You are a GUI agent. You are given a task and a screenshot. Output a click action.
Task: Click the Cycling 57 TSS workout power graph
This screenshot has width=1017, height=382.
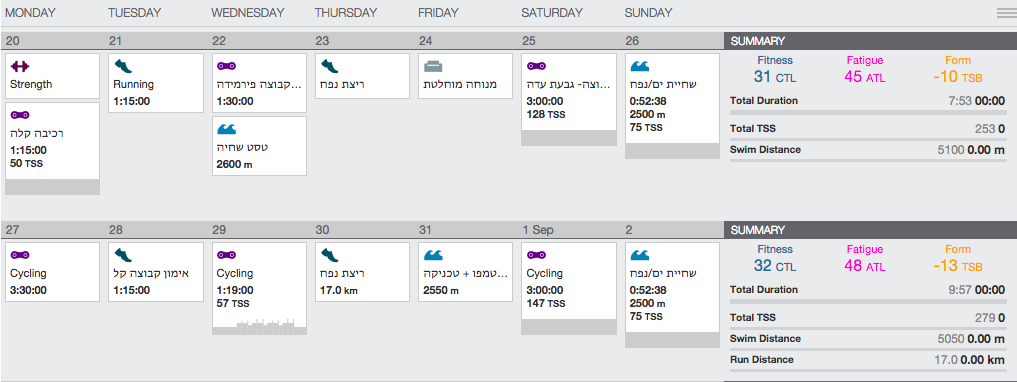click(x=259, y=326)
